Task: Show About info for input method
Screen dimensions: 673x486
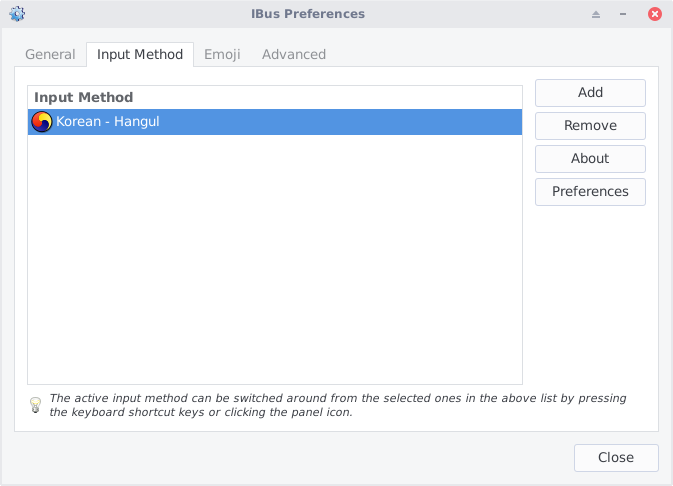Action: [x=590, y=159]
